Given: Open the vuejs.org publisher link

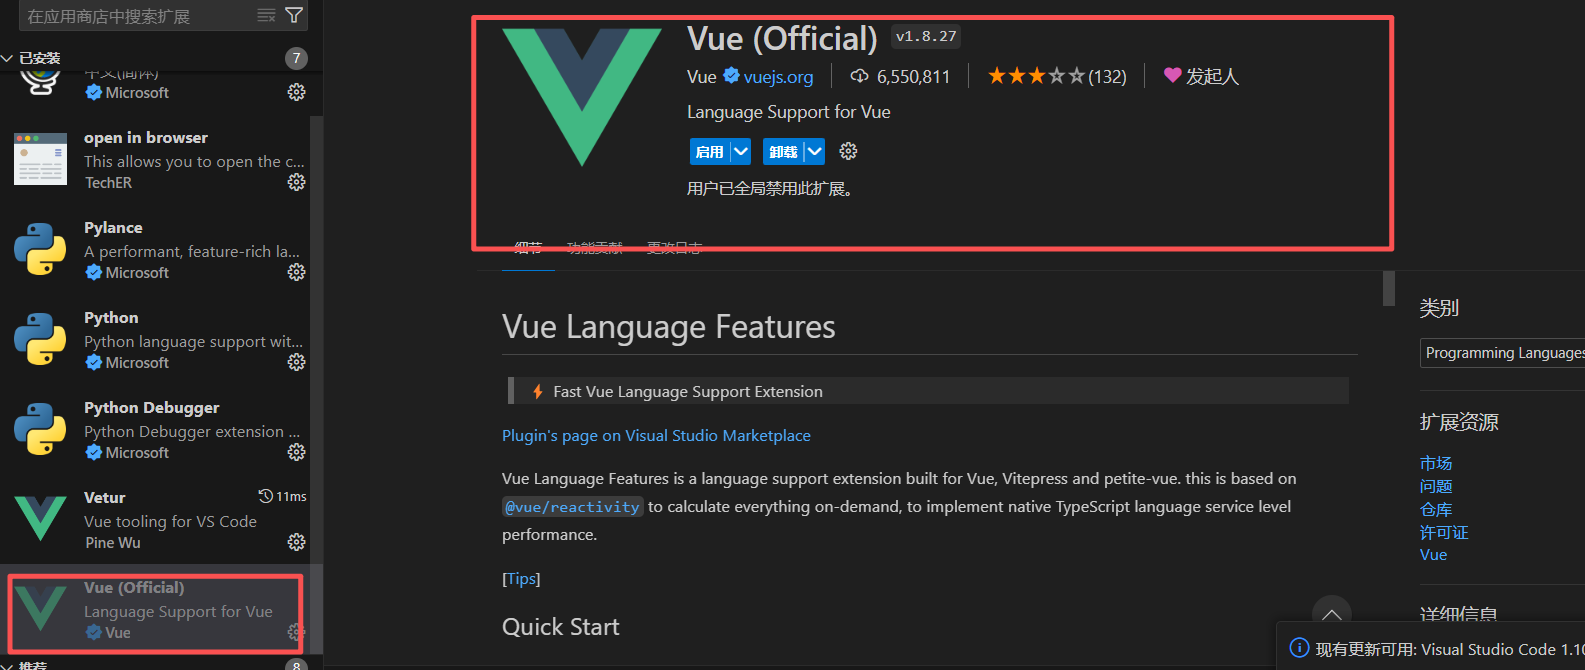Looking at the screenshot, I should pyautogui.click(x=780, y=76).
